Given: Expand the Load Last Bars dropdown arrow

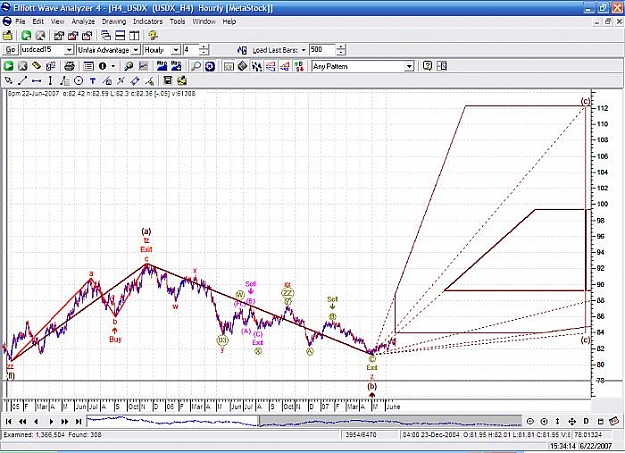Looking at the screenshot, I should (304, 50).
